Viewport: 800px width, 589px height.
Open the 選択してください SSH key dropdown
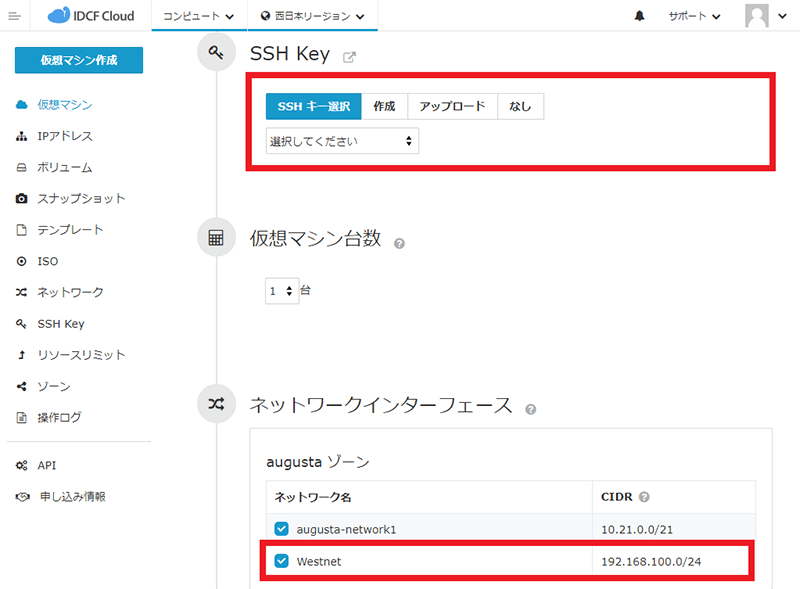(342, 141)
